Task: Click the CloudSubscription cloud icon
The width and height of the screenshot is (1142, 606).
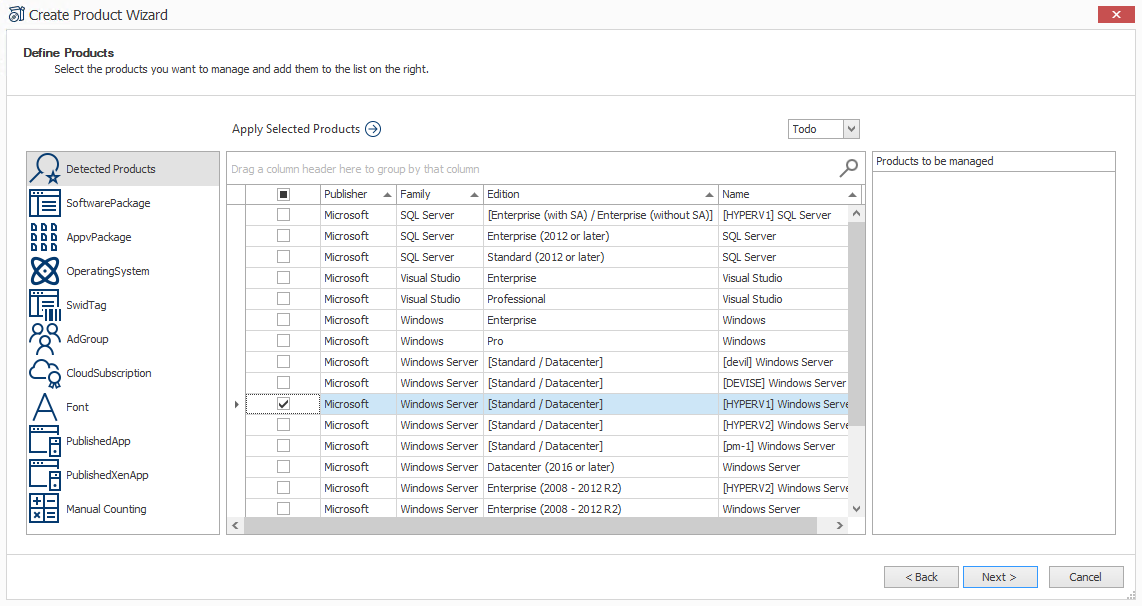Action: 44,373
